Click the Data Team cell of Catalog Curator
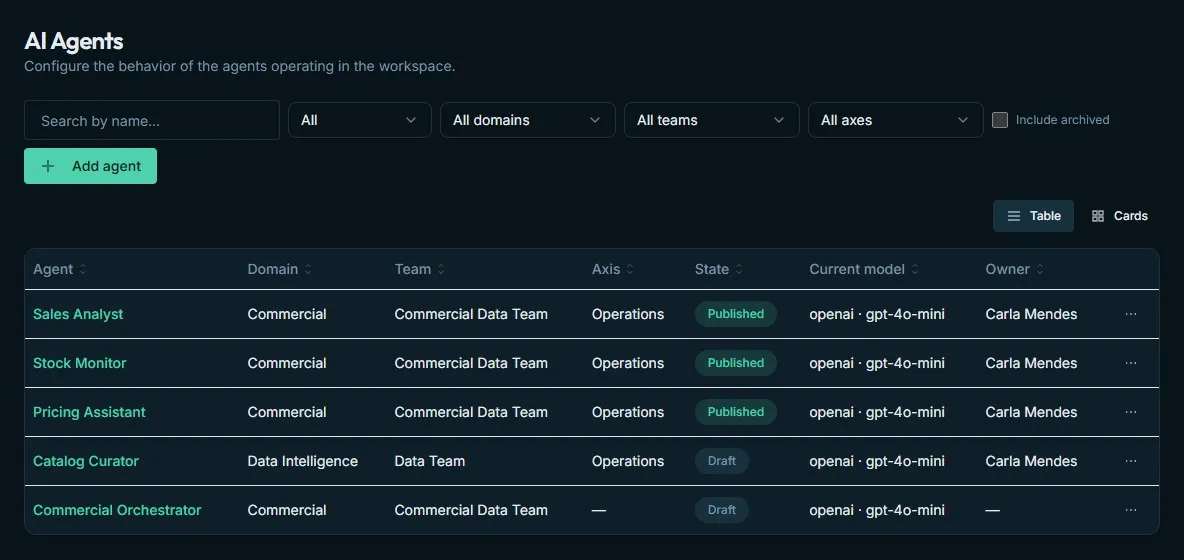Image resolution: width=1184 pixels, height=560 pixels. (x=430, y=461)
